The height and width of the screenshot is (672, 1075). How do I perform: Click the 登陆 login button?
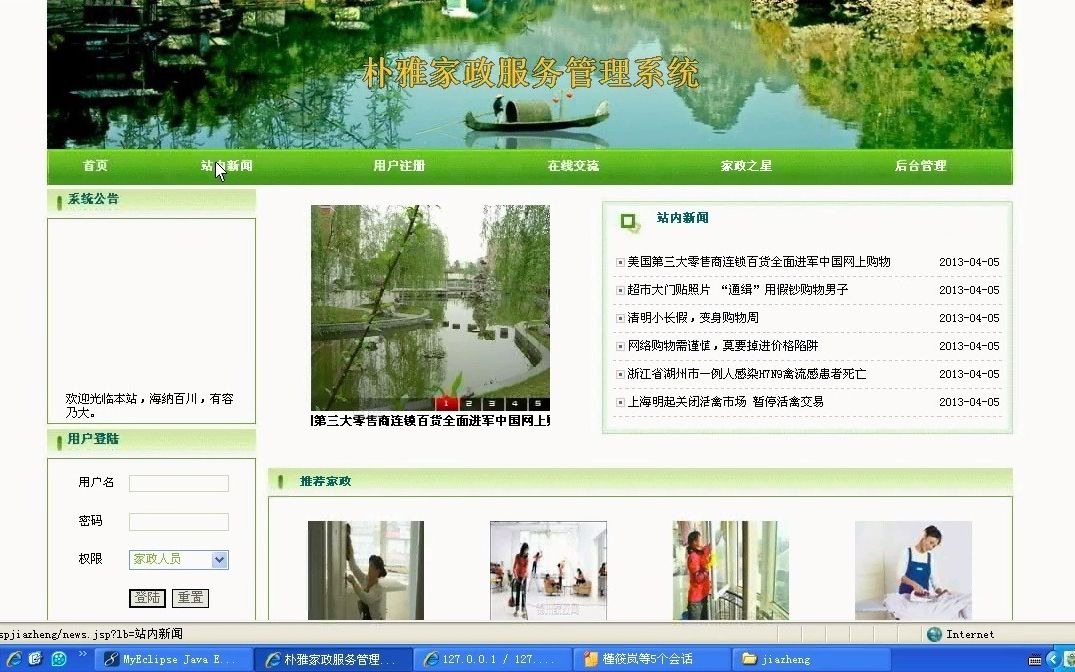[146, 597]
